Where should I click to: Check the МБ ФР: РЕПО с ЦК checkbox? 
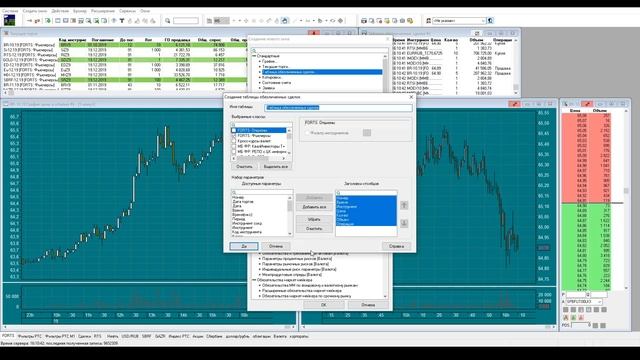[x=234, y=151]
